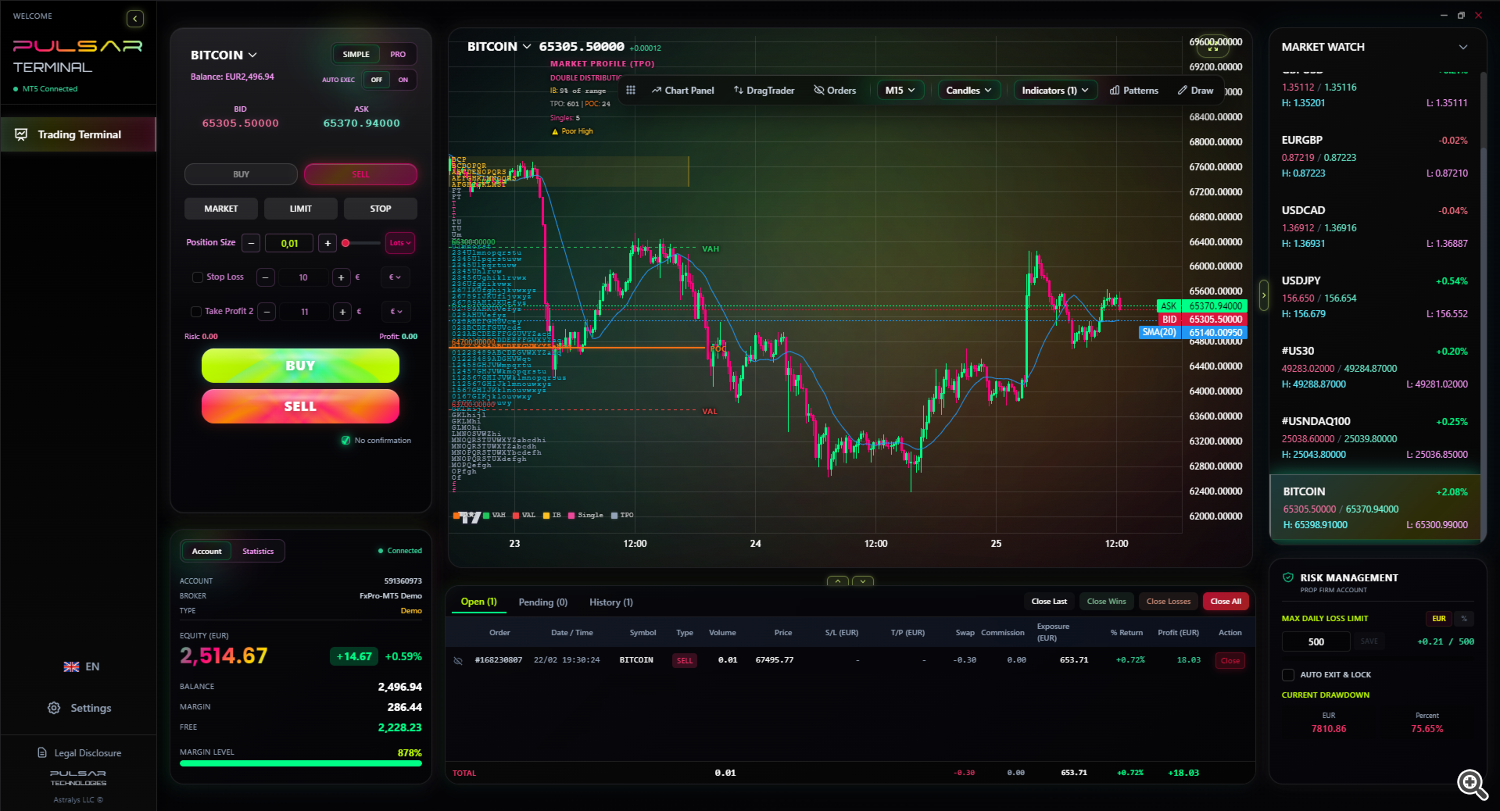
Task: Click the large green BUY button
Action: [300, 366]
